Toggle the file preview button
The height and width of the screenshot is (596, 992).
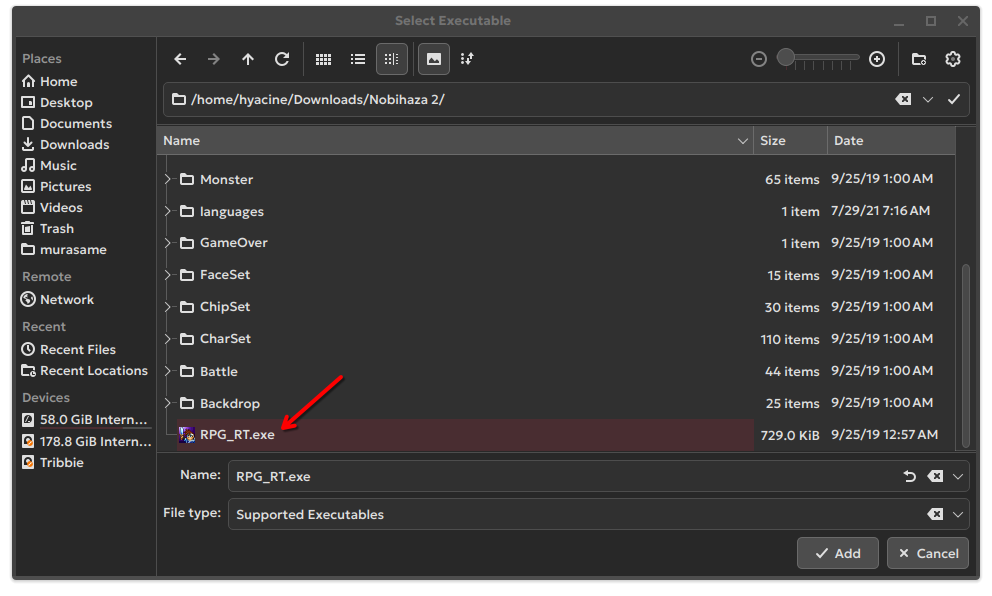pyautogui.click(x=433, y=59)
